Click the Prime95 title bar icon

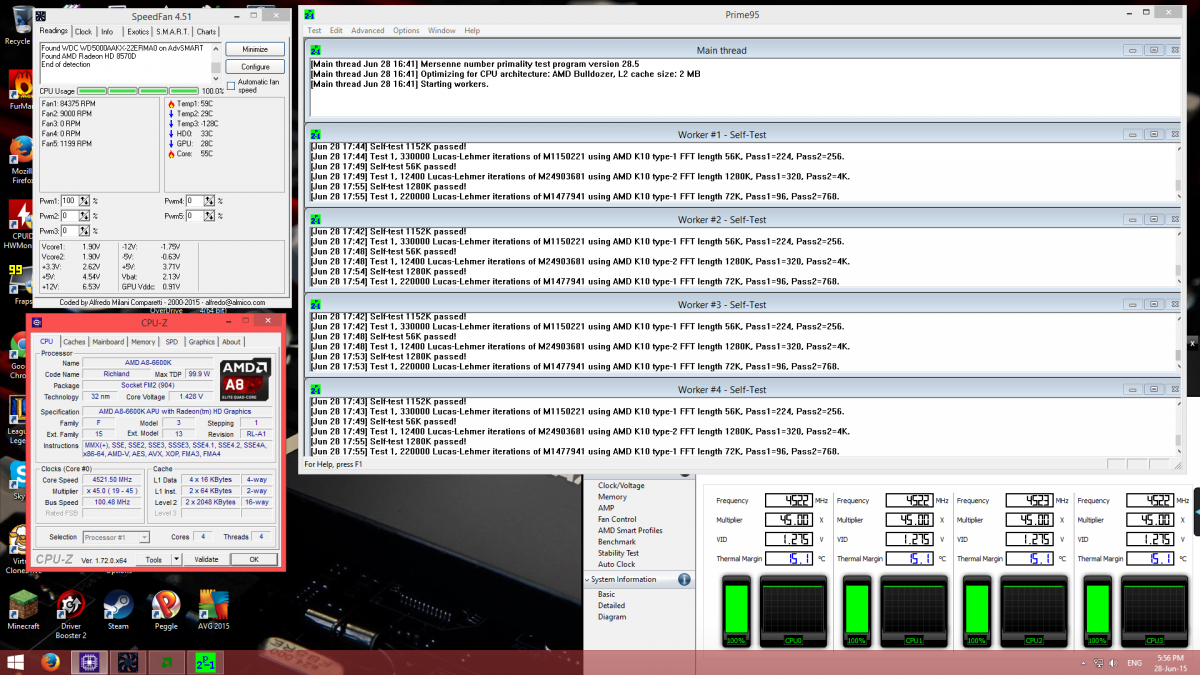pyautogui.click(x=310, y=17)
